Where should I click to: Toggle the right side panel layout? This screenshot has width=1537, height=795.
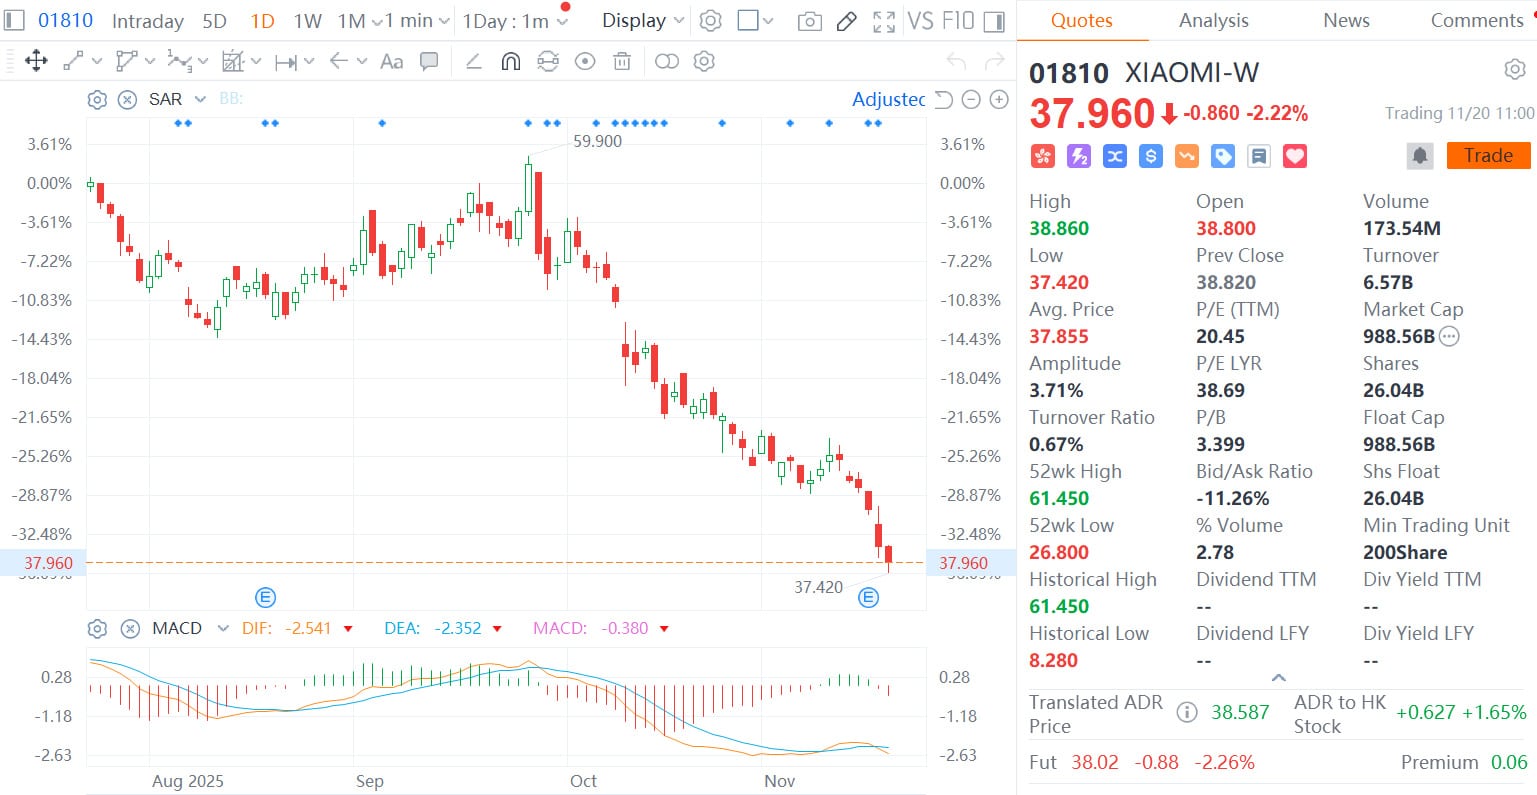click(994, 21)
